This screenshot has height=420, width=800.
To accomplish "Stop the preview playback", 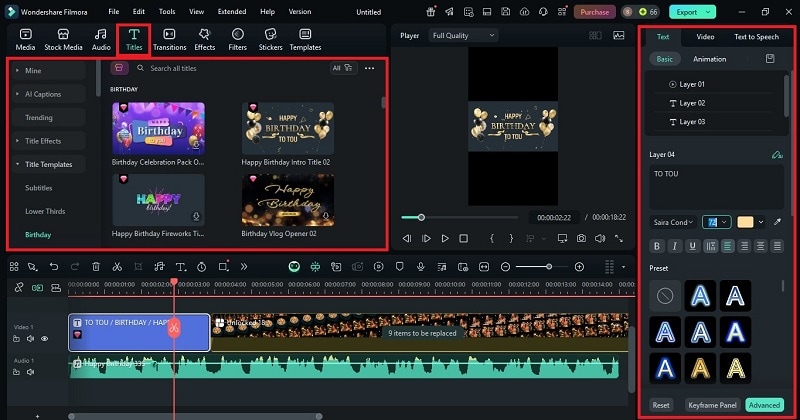I will pos(463,238).
